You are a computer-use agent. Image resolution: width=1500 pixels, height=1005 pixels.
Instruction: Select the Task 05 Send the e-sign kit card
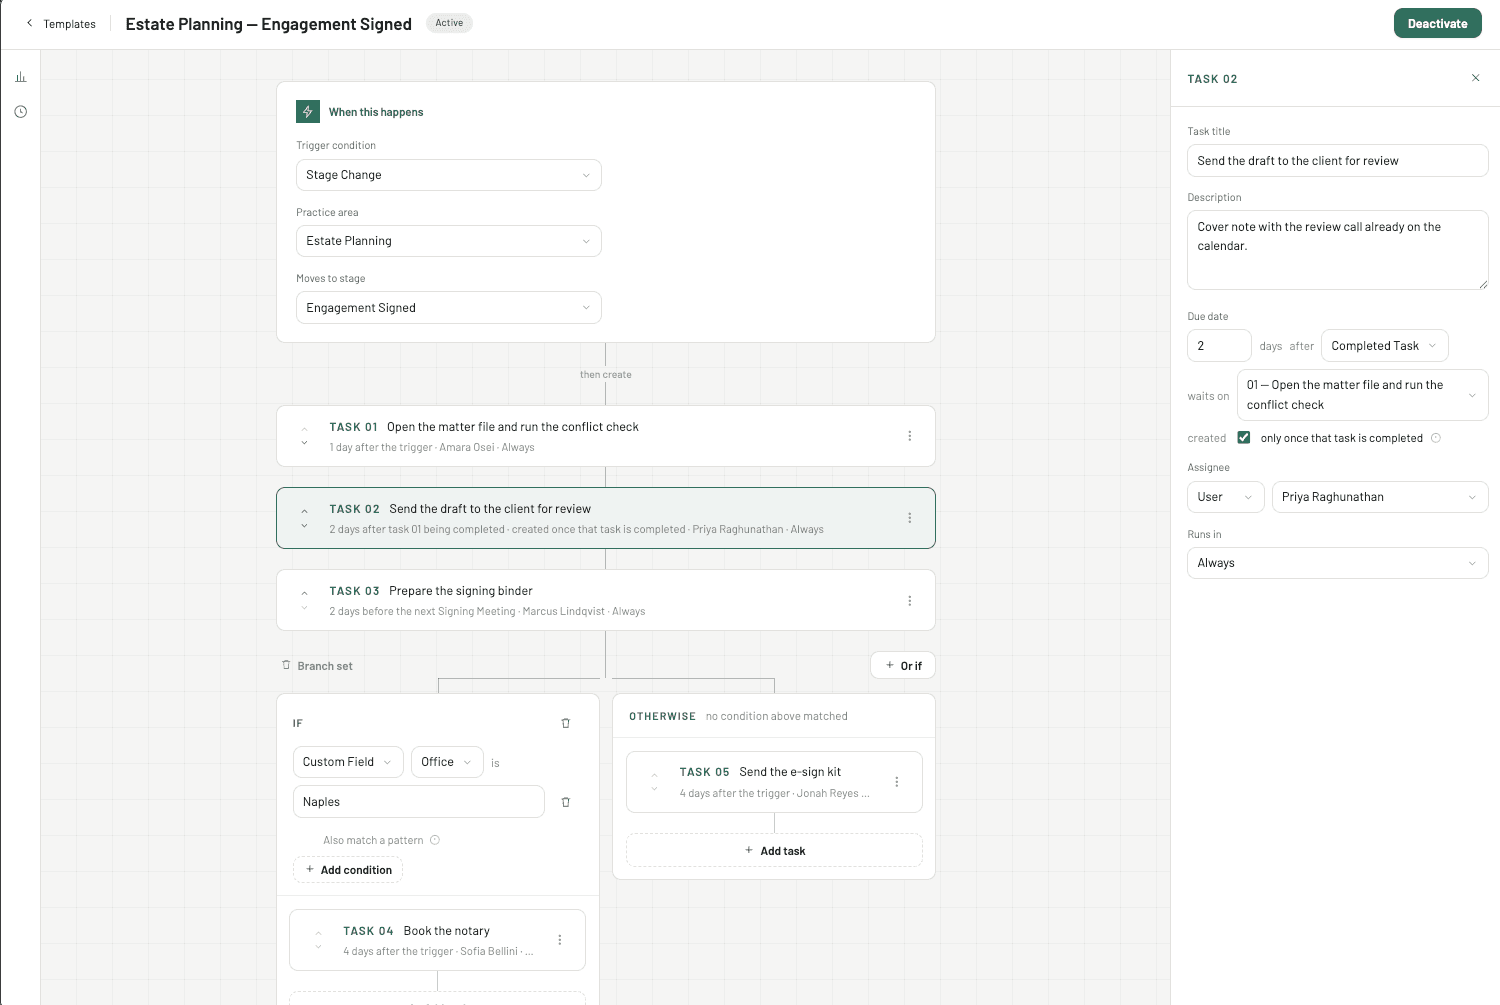pyautogui.click(x=774, y=782)
